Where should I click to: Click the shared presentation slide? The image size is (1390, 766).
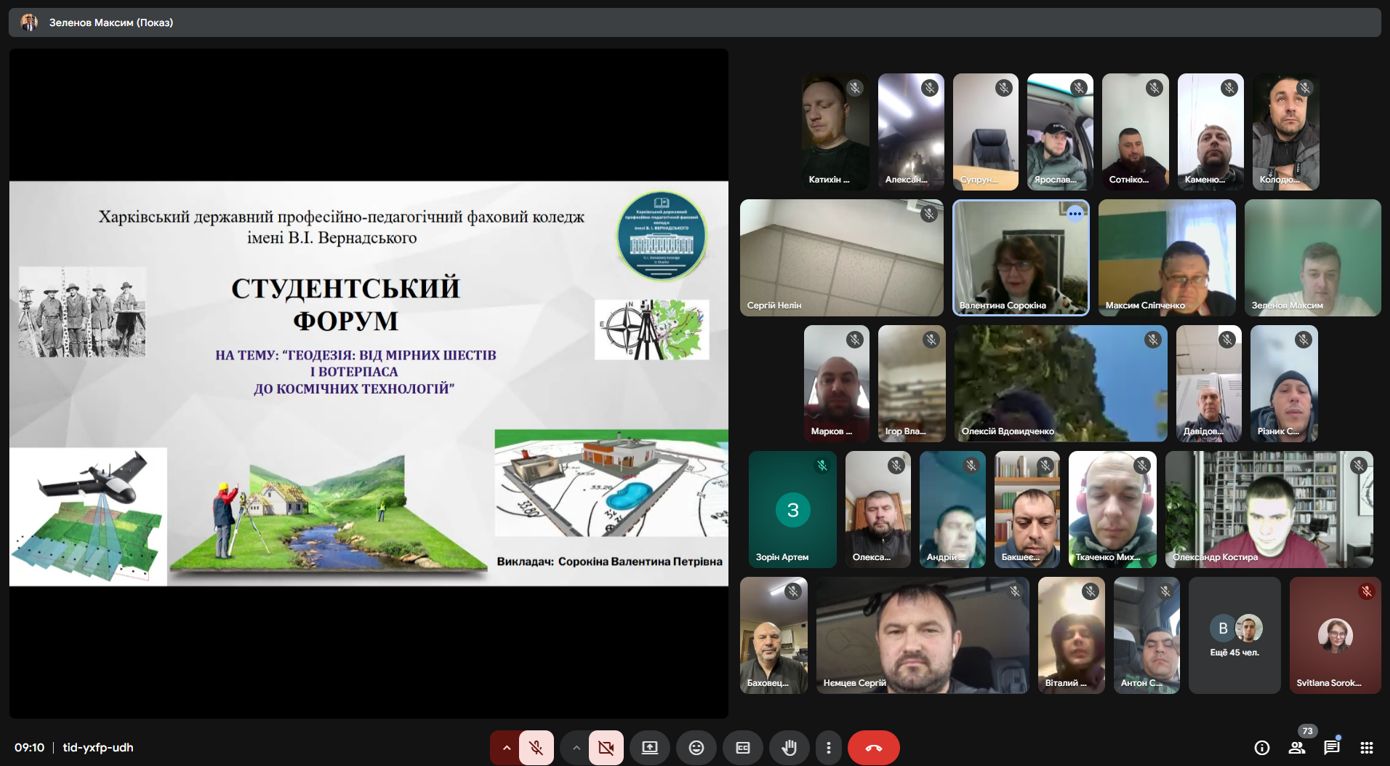pos(368,383)
